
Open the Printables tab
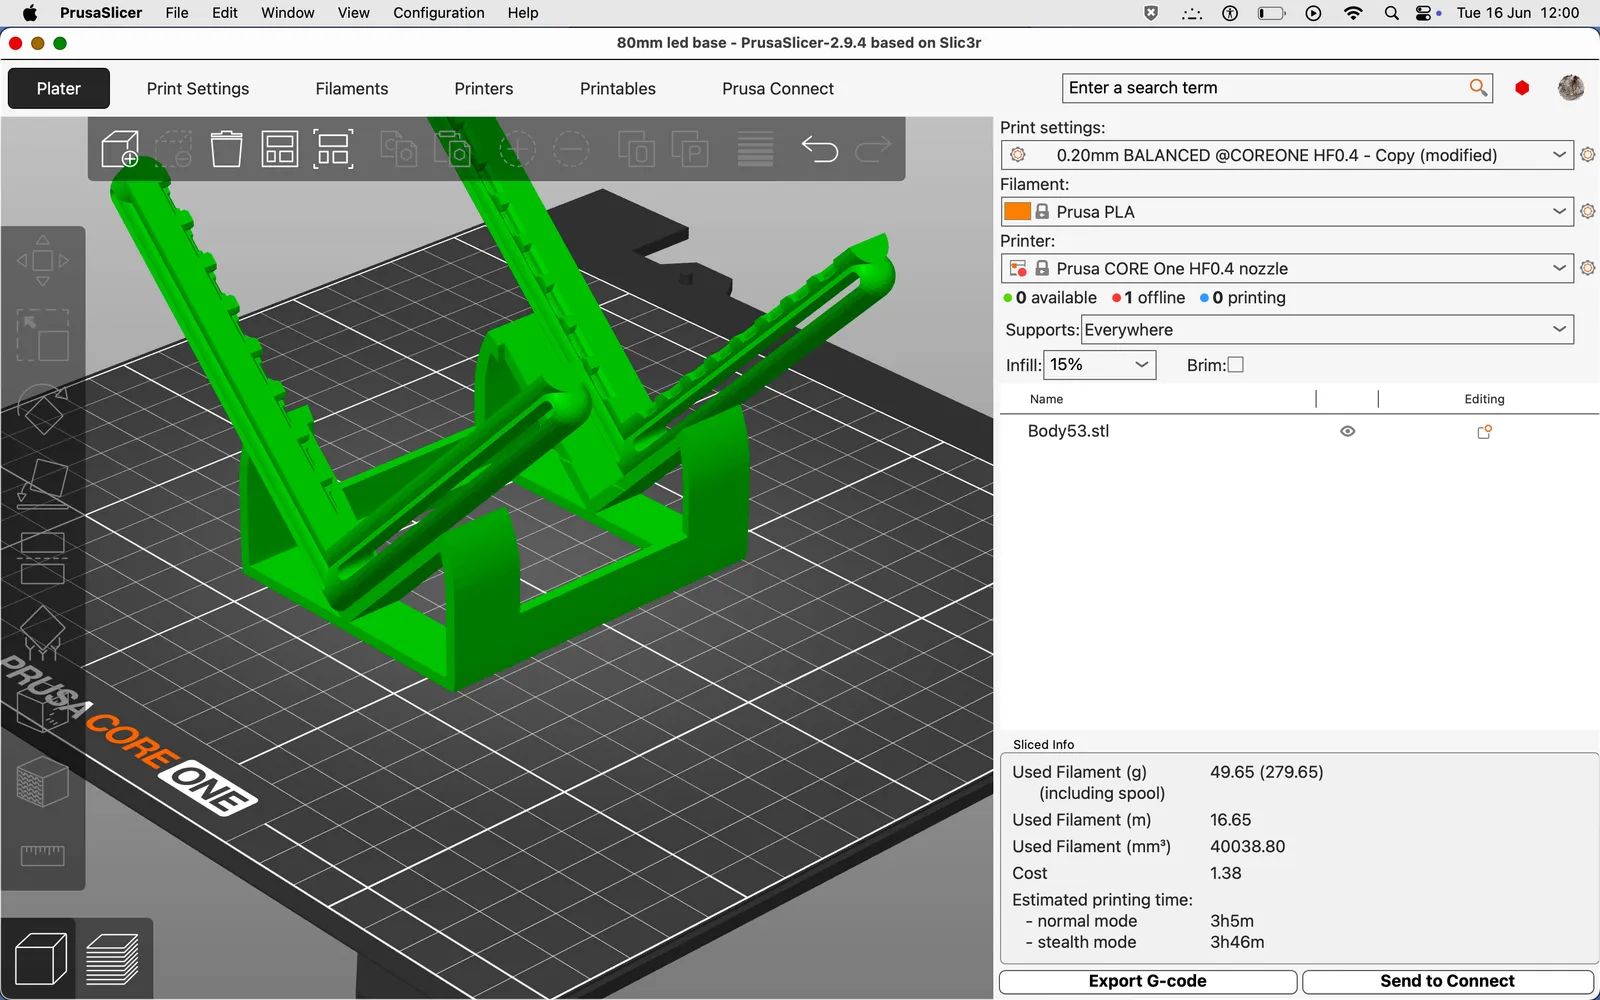coord(618,88)
